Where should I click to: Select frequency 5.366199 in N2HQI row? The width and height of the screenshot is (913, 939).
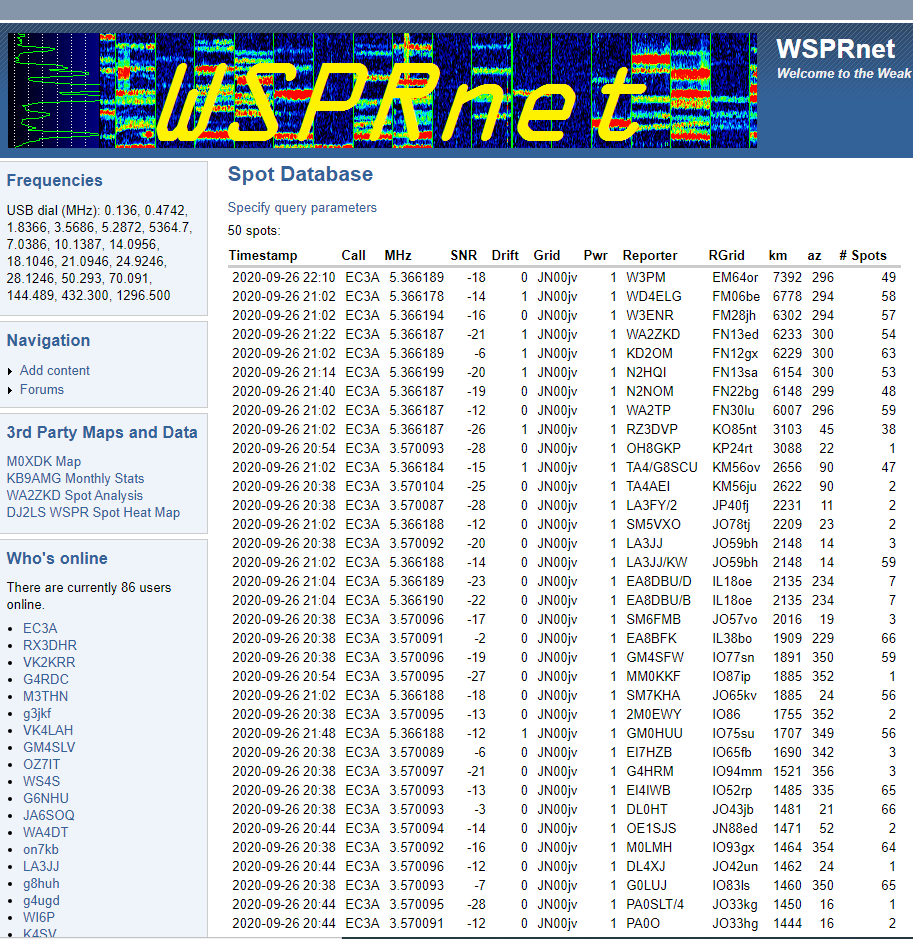pyautogui.click(x=417, y=372)
